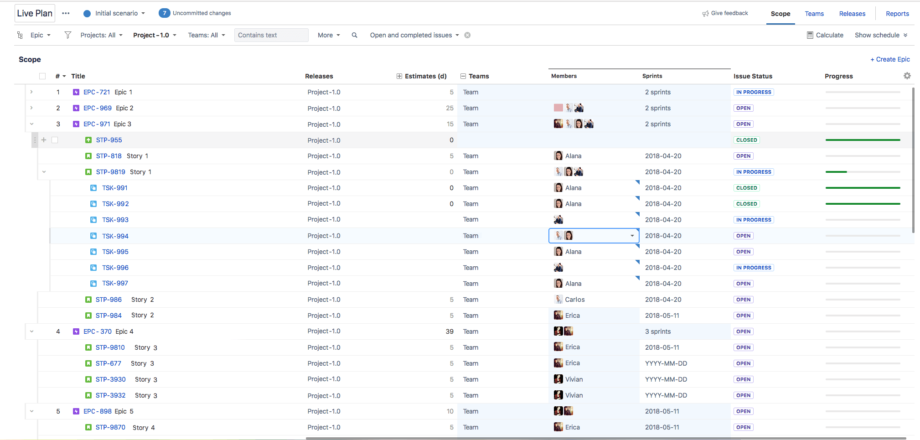Screen dimensions: 920x440
Task: Switch to the Scope tab
Action: [780, 13]
